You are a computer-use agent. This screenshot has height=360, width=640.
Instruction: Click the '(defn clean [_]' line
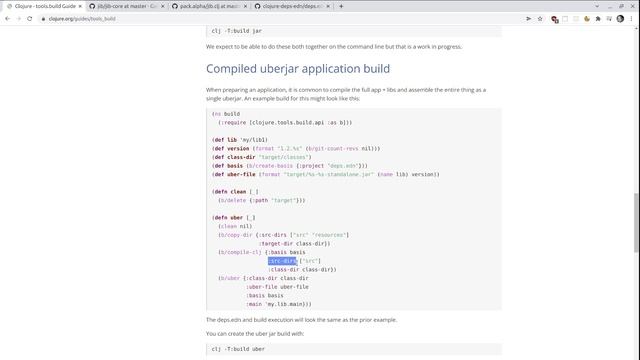(235, 192)
